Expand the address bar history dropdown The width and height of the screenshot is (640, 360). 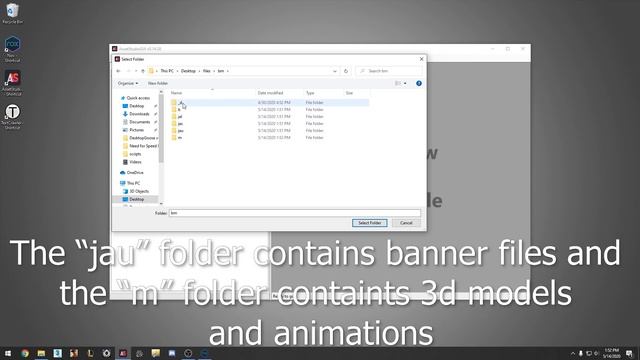335,71
